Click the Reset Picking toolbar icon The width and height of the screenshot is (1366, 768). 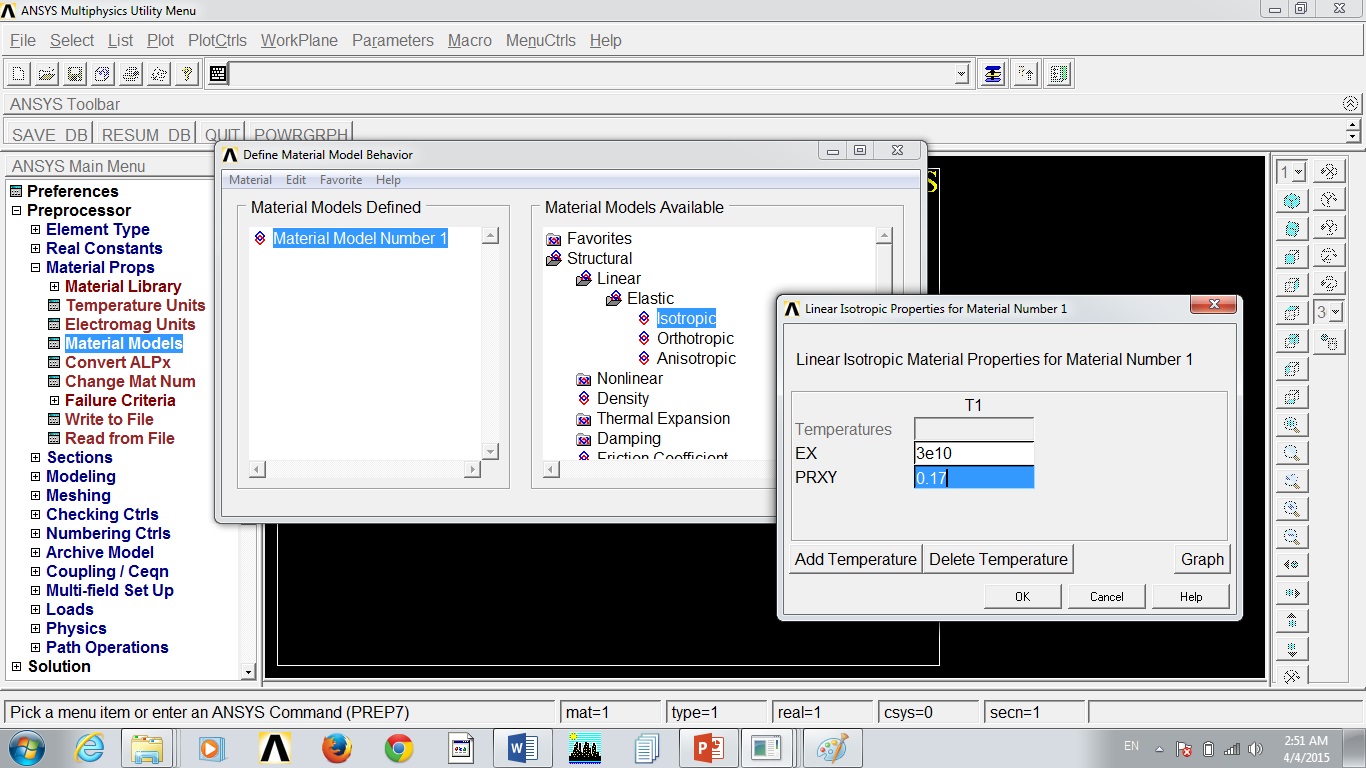pyautogui.click(x=1026, y=74)
